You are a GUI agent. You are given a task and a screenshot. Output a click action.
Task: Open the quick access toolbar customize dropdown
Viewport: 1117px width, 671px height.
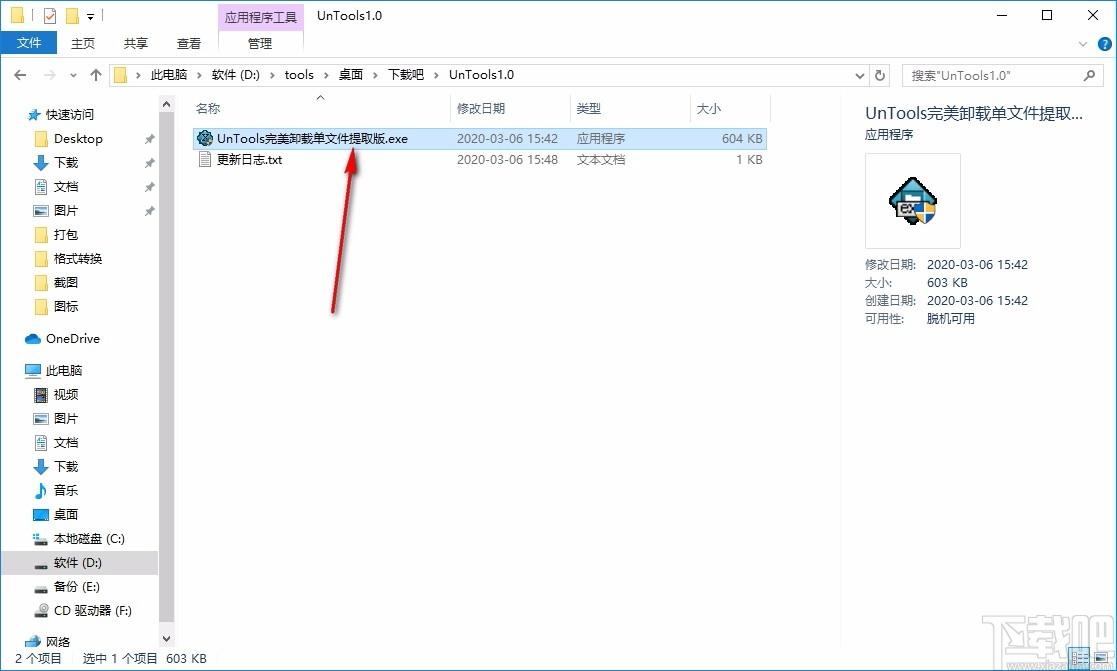(x=90, y=16)
